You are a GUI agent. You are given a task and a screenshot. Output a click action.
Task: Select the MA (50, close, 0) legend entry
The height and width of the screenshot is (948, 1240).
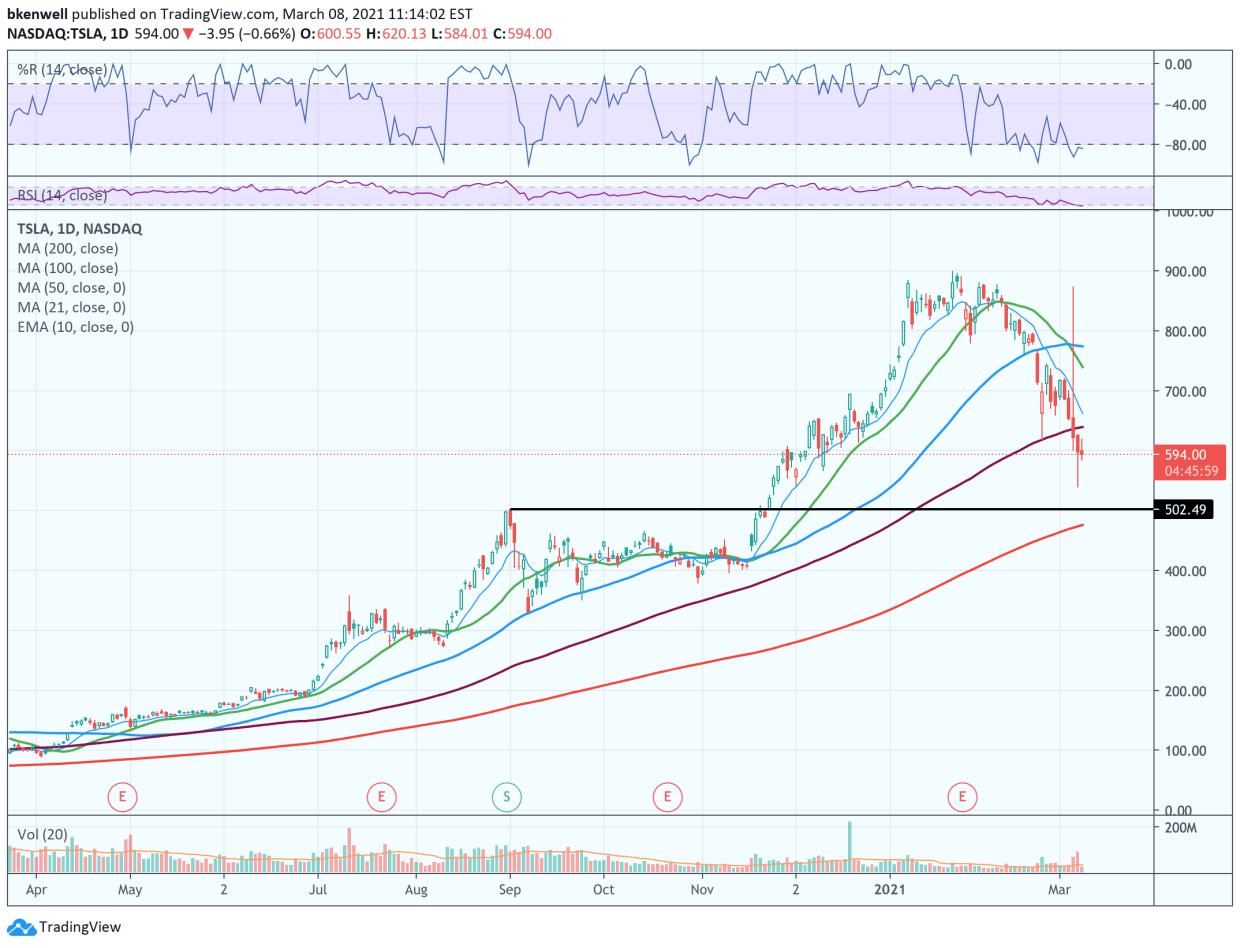70,288
